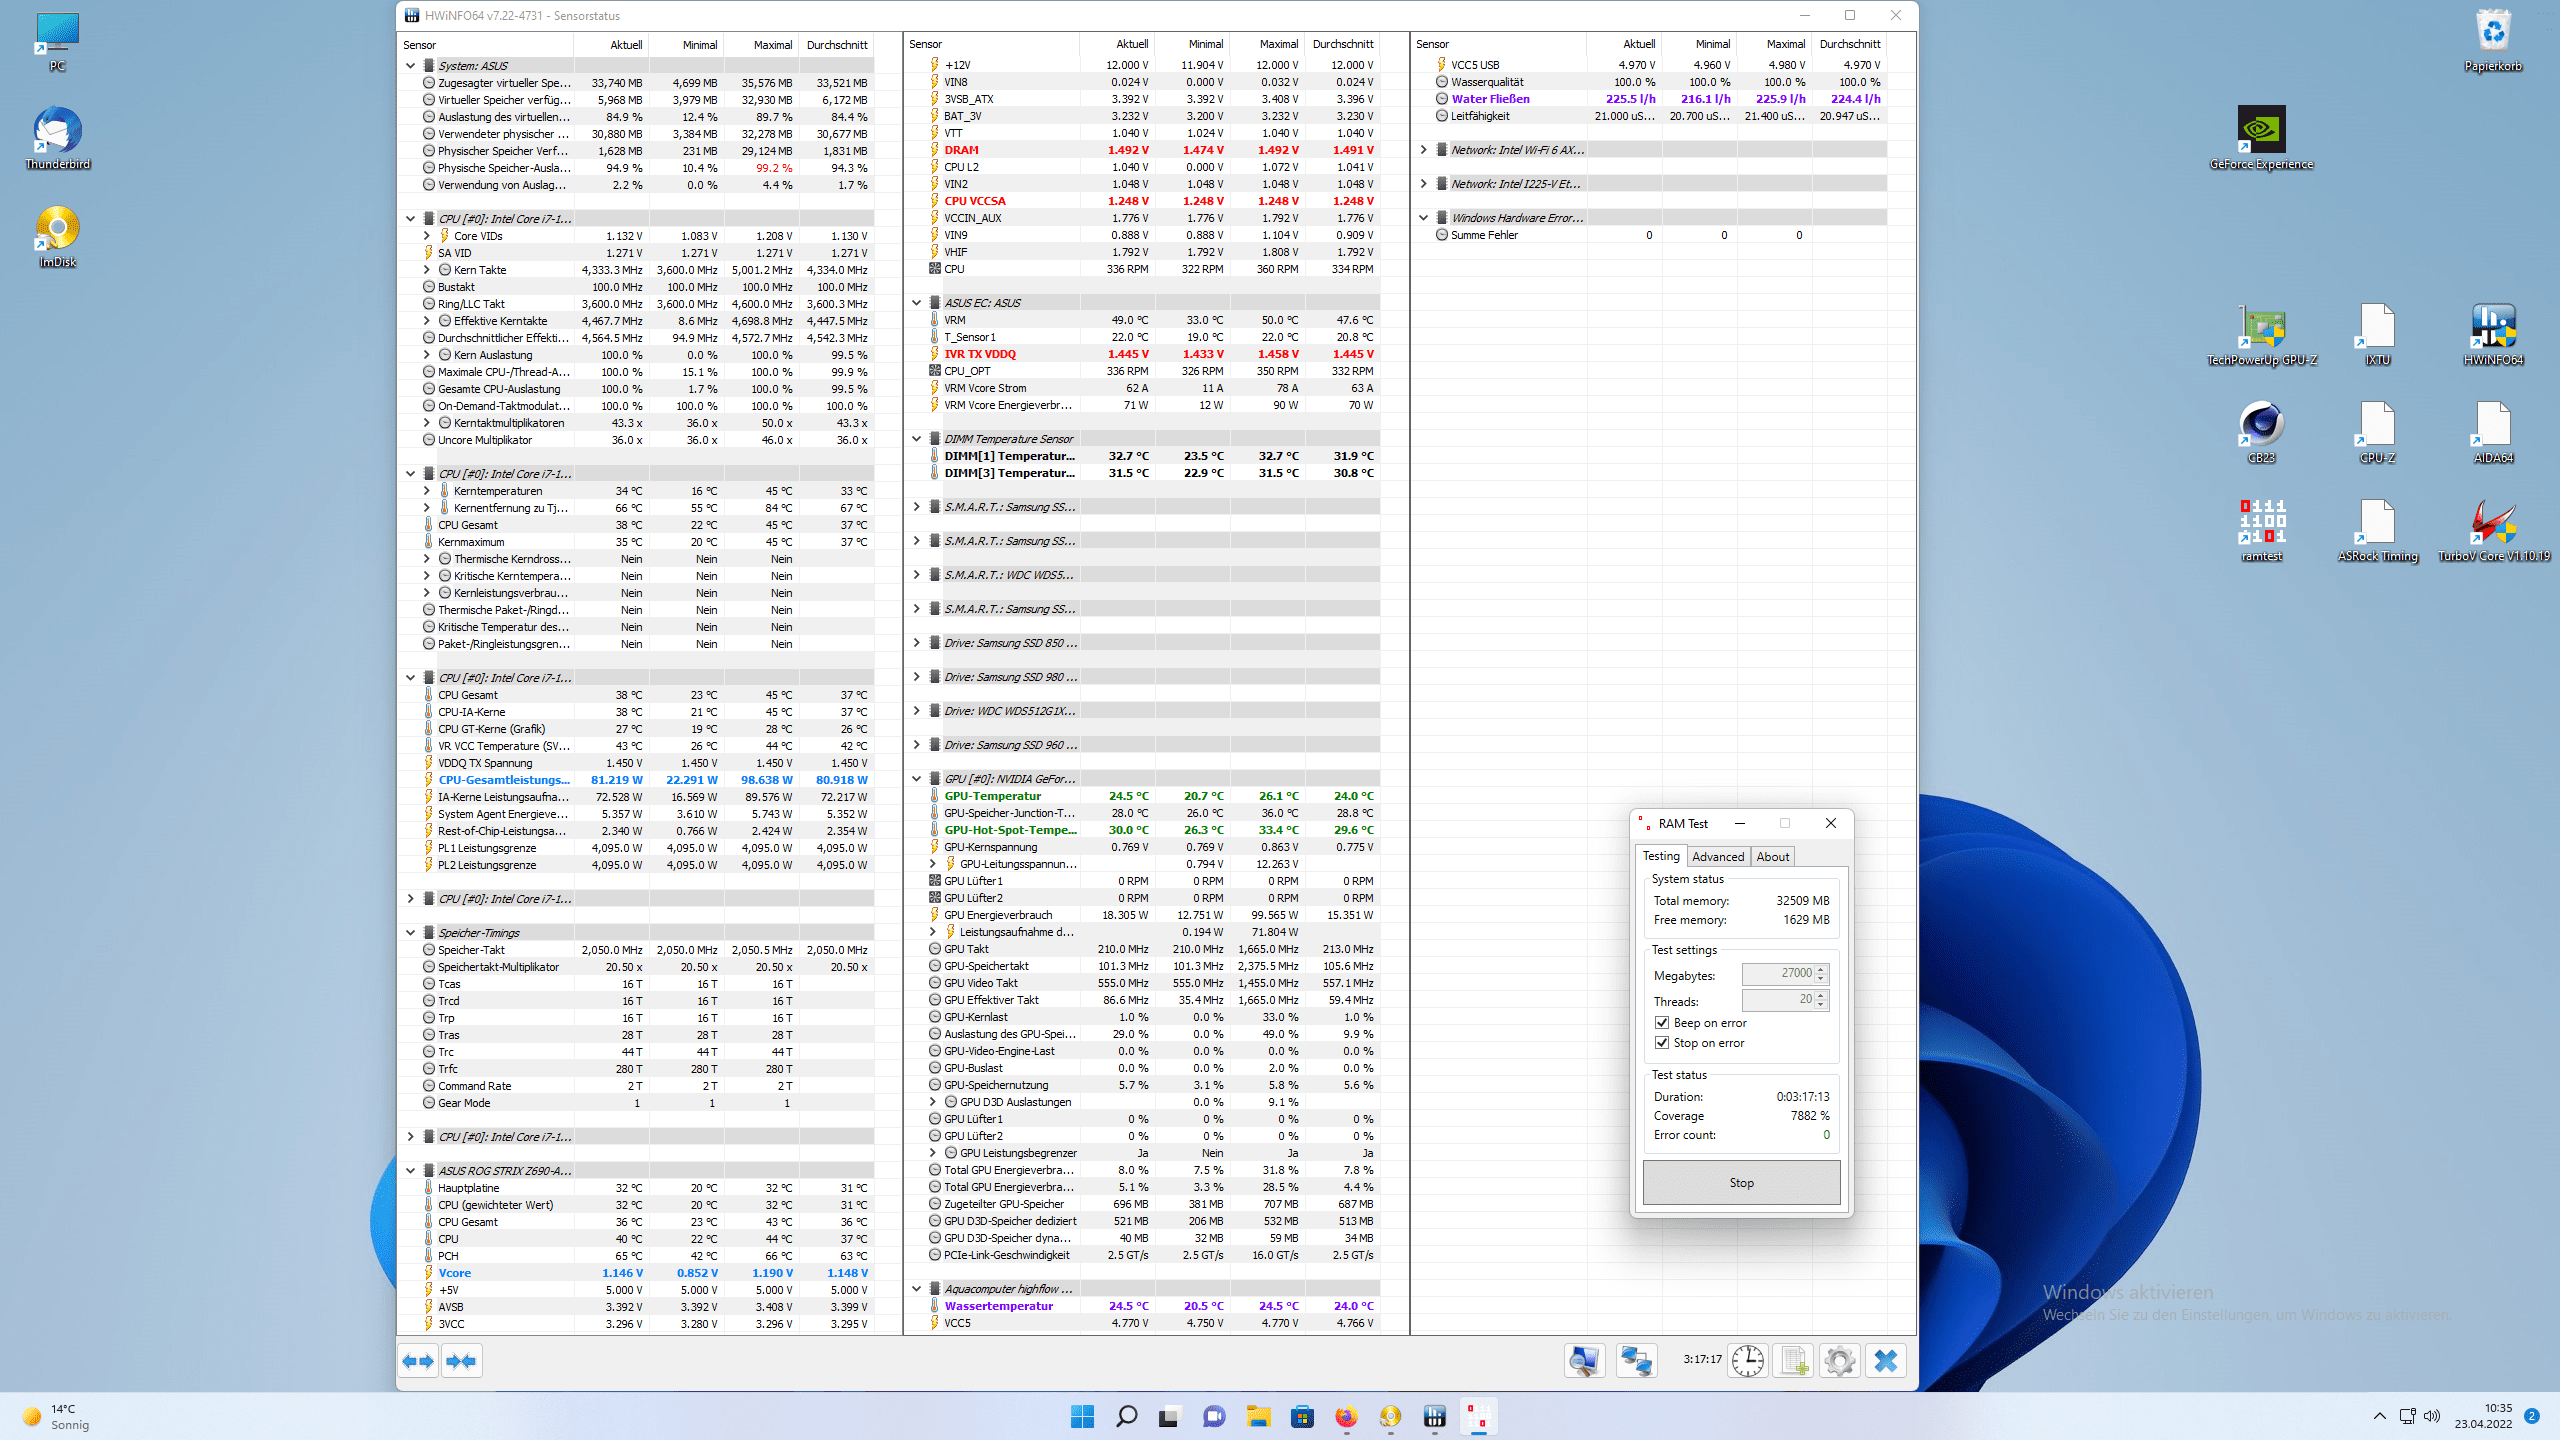Open the CPU-Z desktop shortcut

2377,433
